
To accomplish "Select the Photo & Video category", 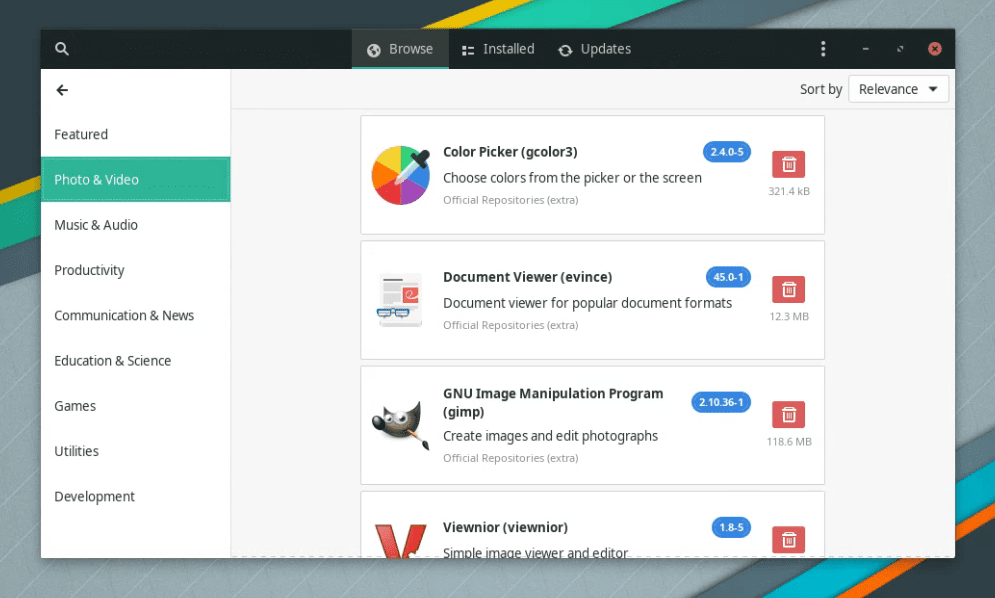I will pos(135,180).
